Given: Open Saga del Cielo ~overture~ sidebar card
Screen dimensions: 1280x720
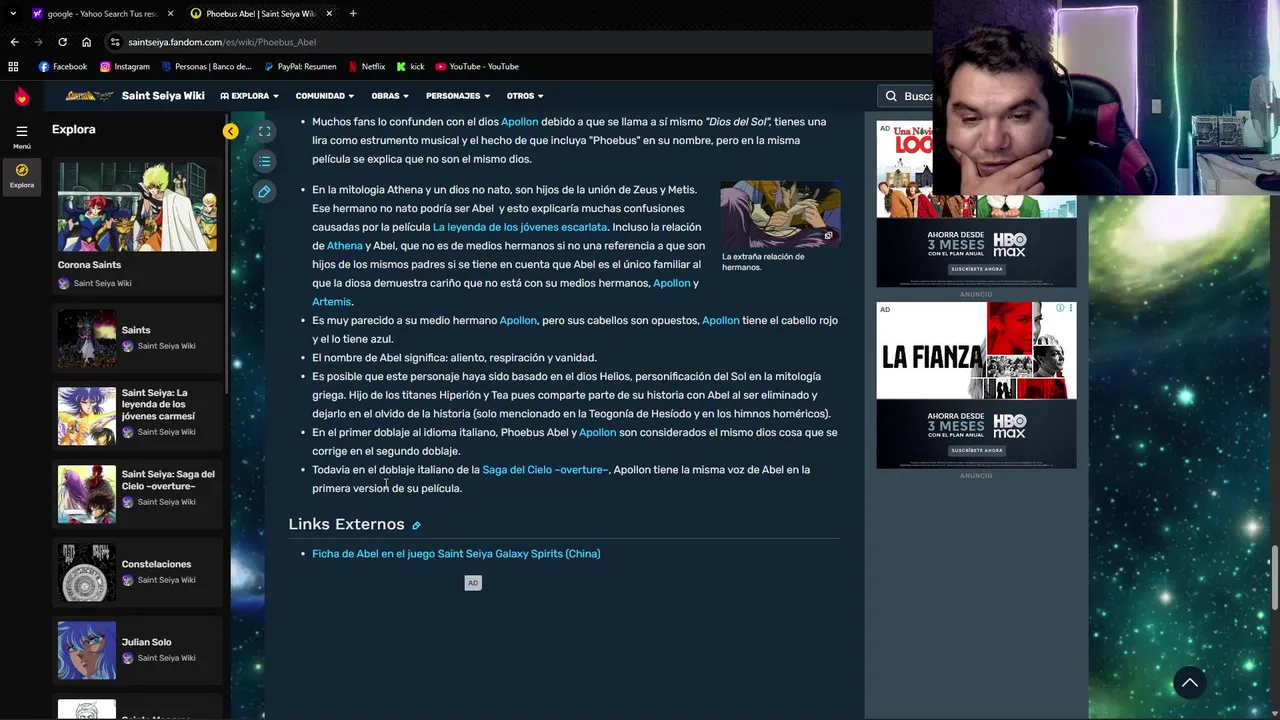Looking at the screenshot, I should pos(137,493).
